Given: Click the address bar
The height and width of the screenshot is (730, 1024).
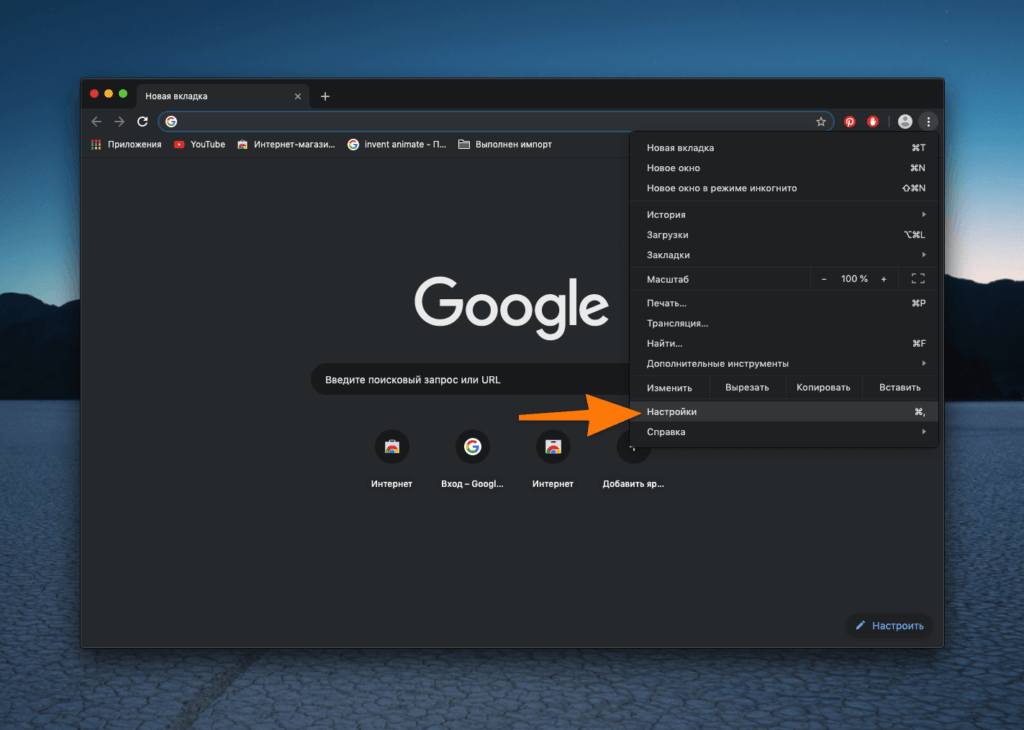Looking at the screenshot, I should coord(496,121).
